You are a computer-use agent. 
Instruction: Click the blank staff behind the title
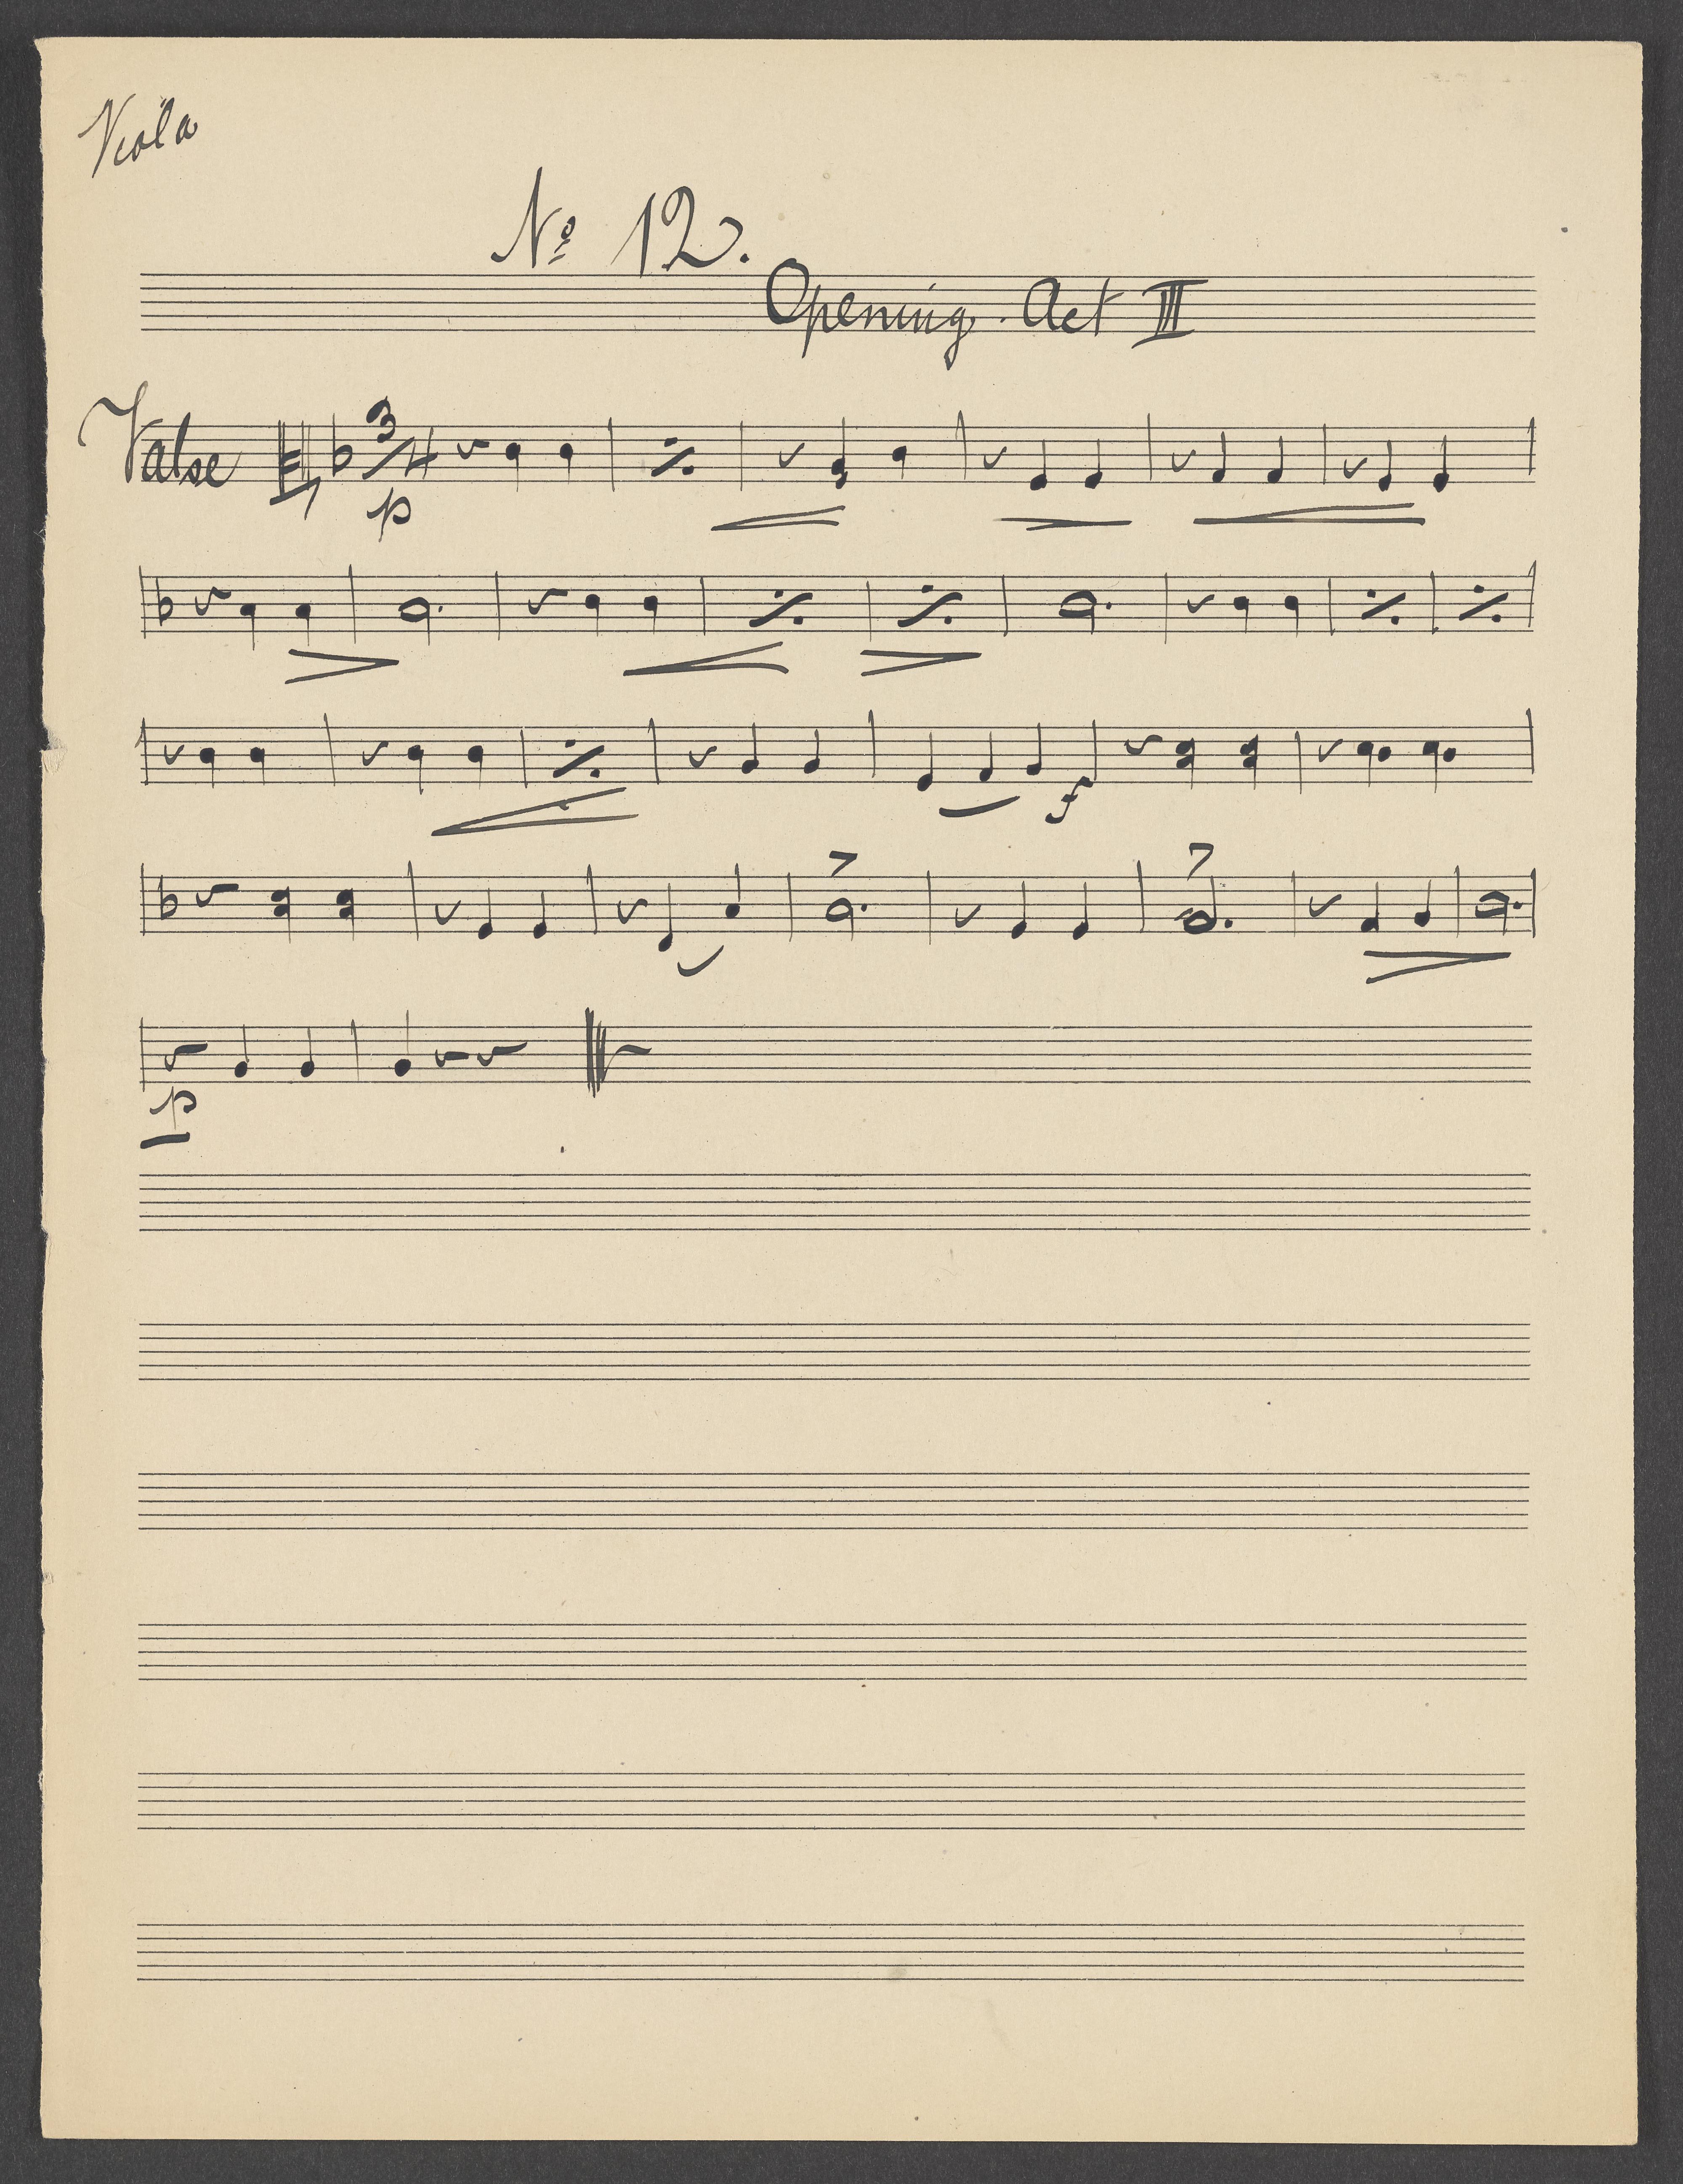[837, 303]
